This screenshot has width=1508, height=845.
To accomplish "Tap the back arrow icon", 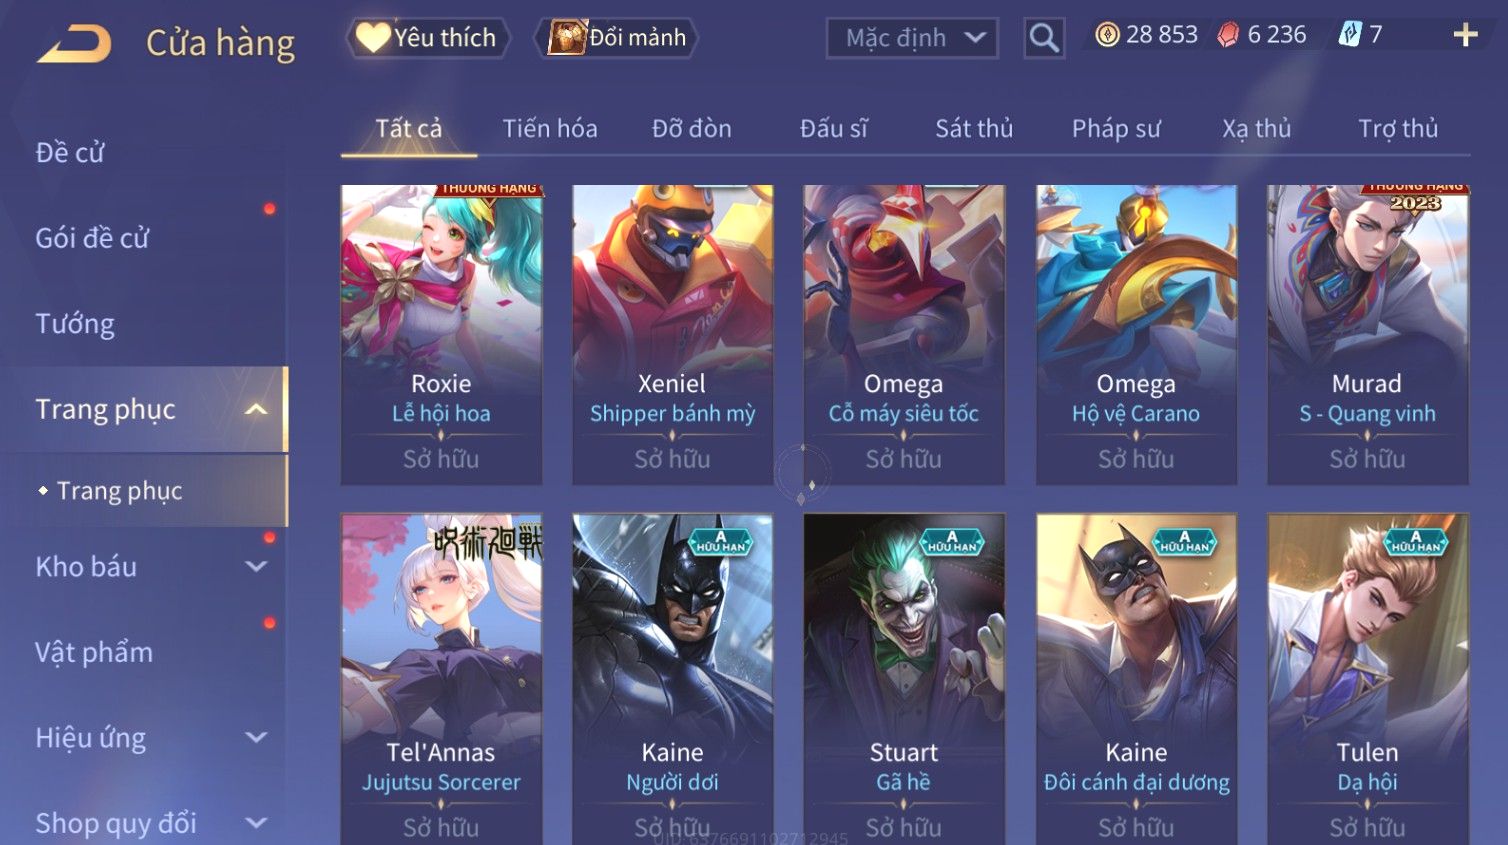I will pyautogui.click(x=74, y=44).
